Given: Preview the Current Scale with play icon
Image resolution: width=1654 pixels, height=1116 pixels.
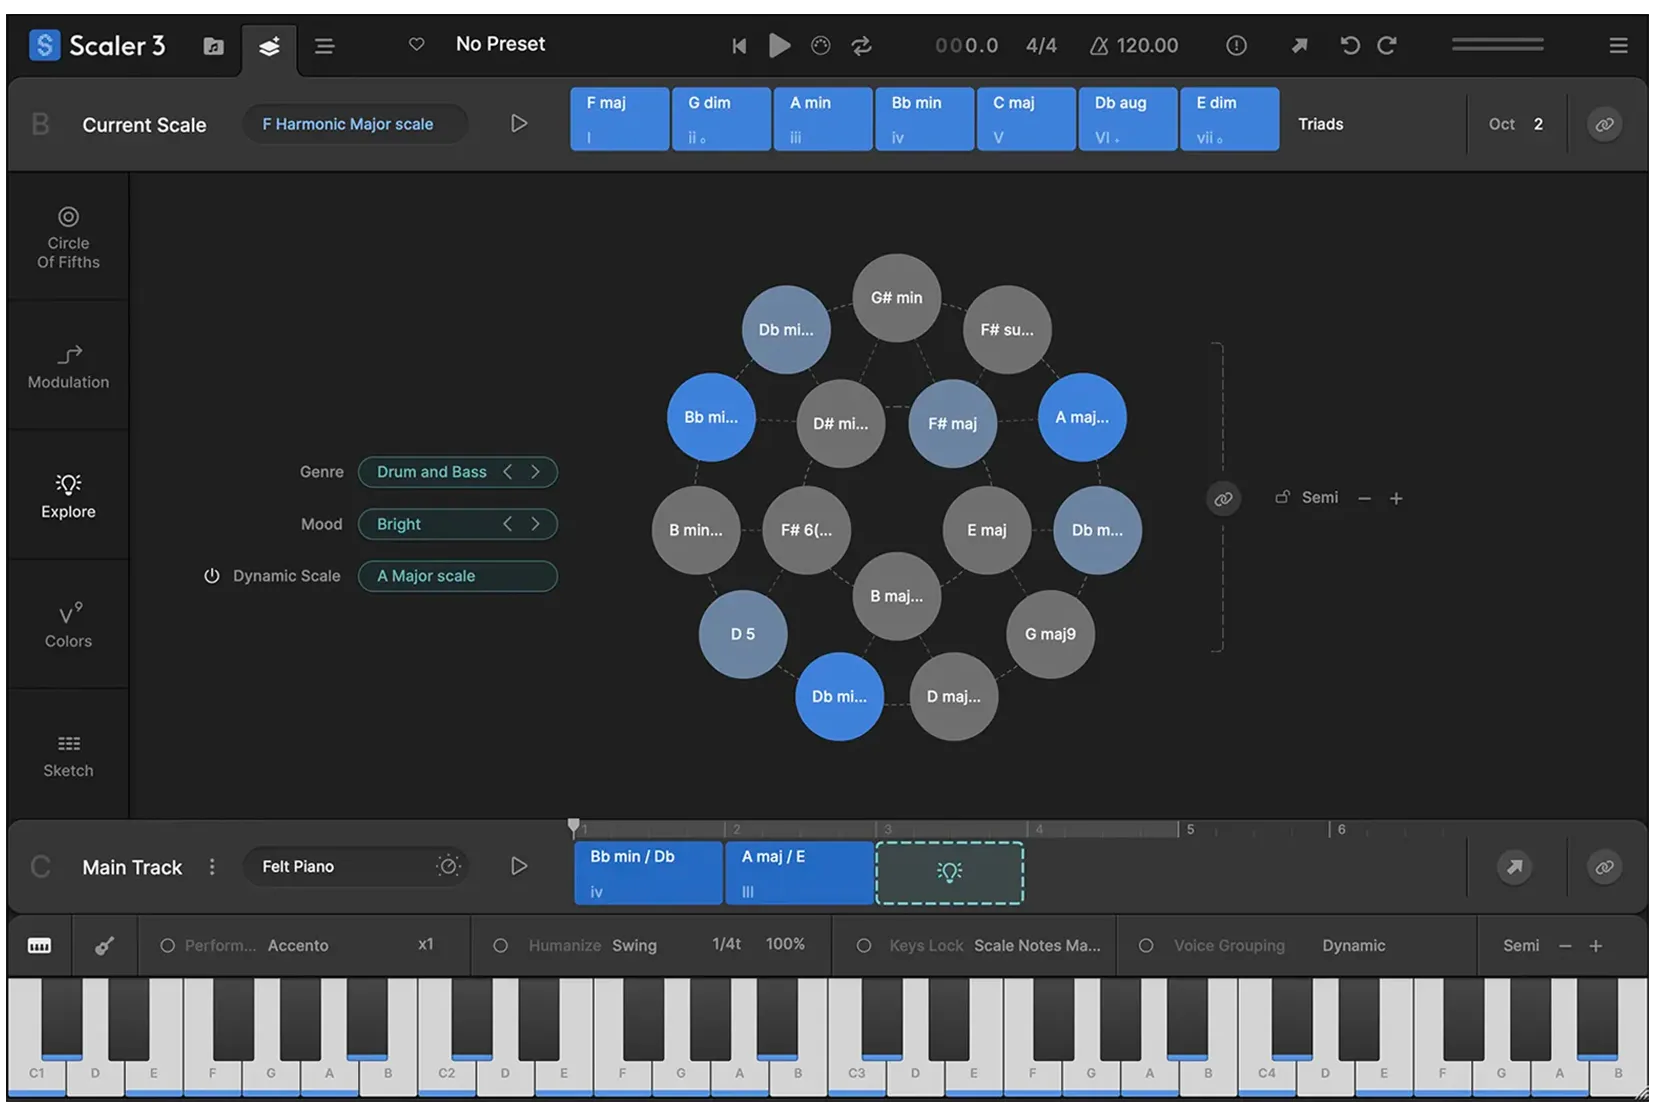Looking at the screenshot, I should [x=519, y=124].
